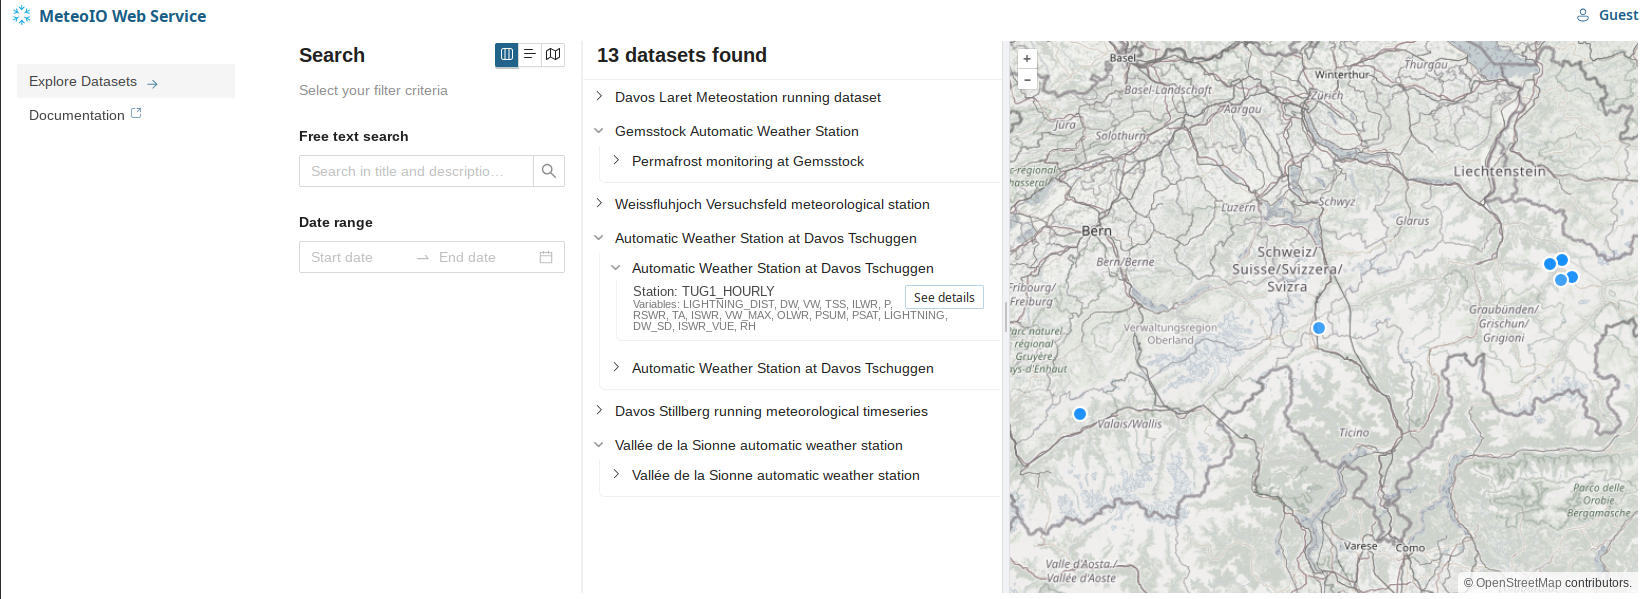This screenshot has height=599, width=1652.
Task: Open the date range calendar icon
Action: pos(546,257)
